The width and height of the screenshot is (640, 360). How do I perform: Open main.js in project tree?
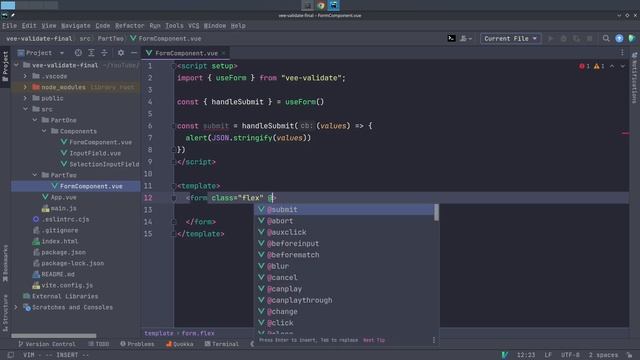tap(59, 208)
